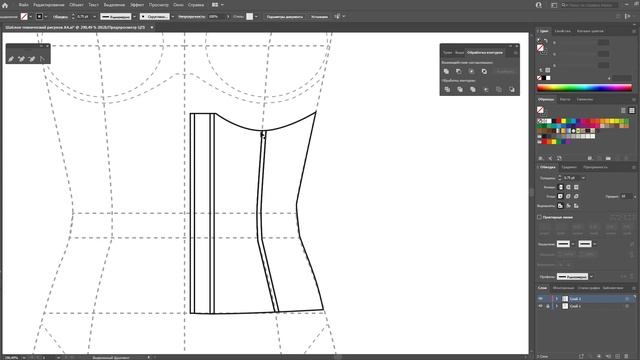Screen dimensions: 640x360
Task: Open fill color dropdown in control bar
Action: click(31, 17)
